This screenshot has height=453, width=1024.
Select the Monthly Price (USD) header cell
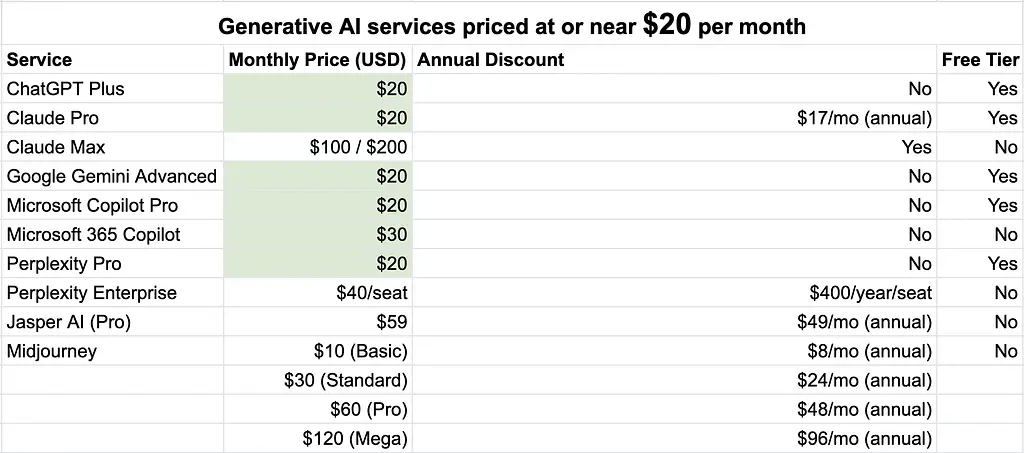(x=317, y=60)
